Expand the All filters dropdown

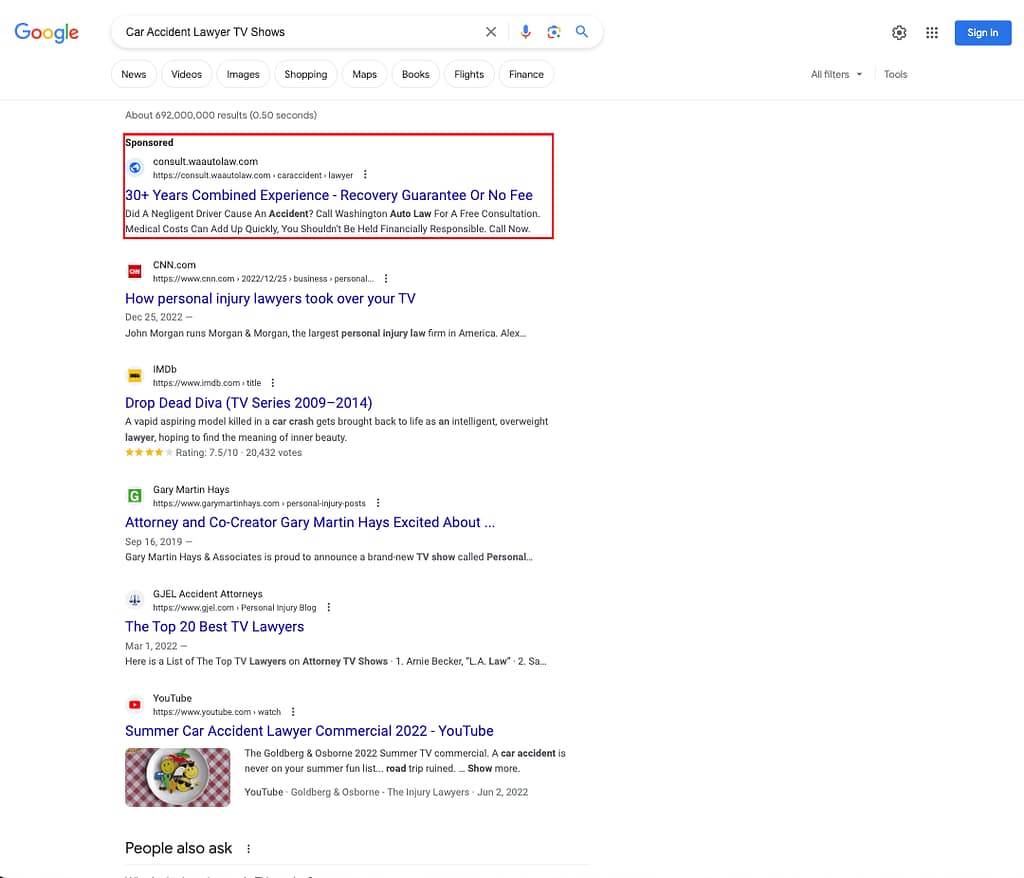(836, 74)
